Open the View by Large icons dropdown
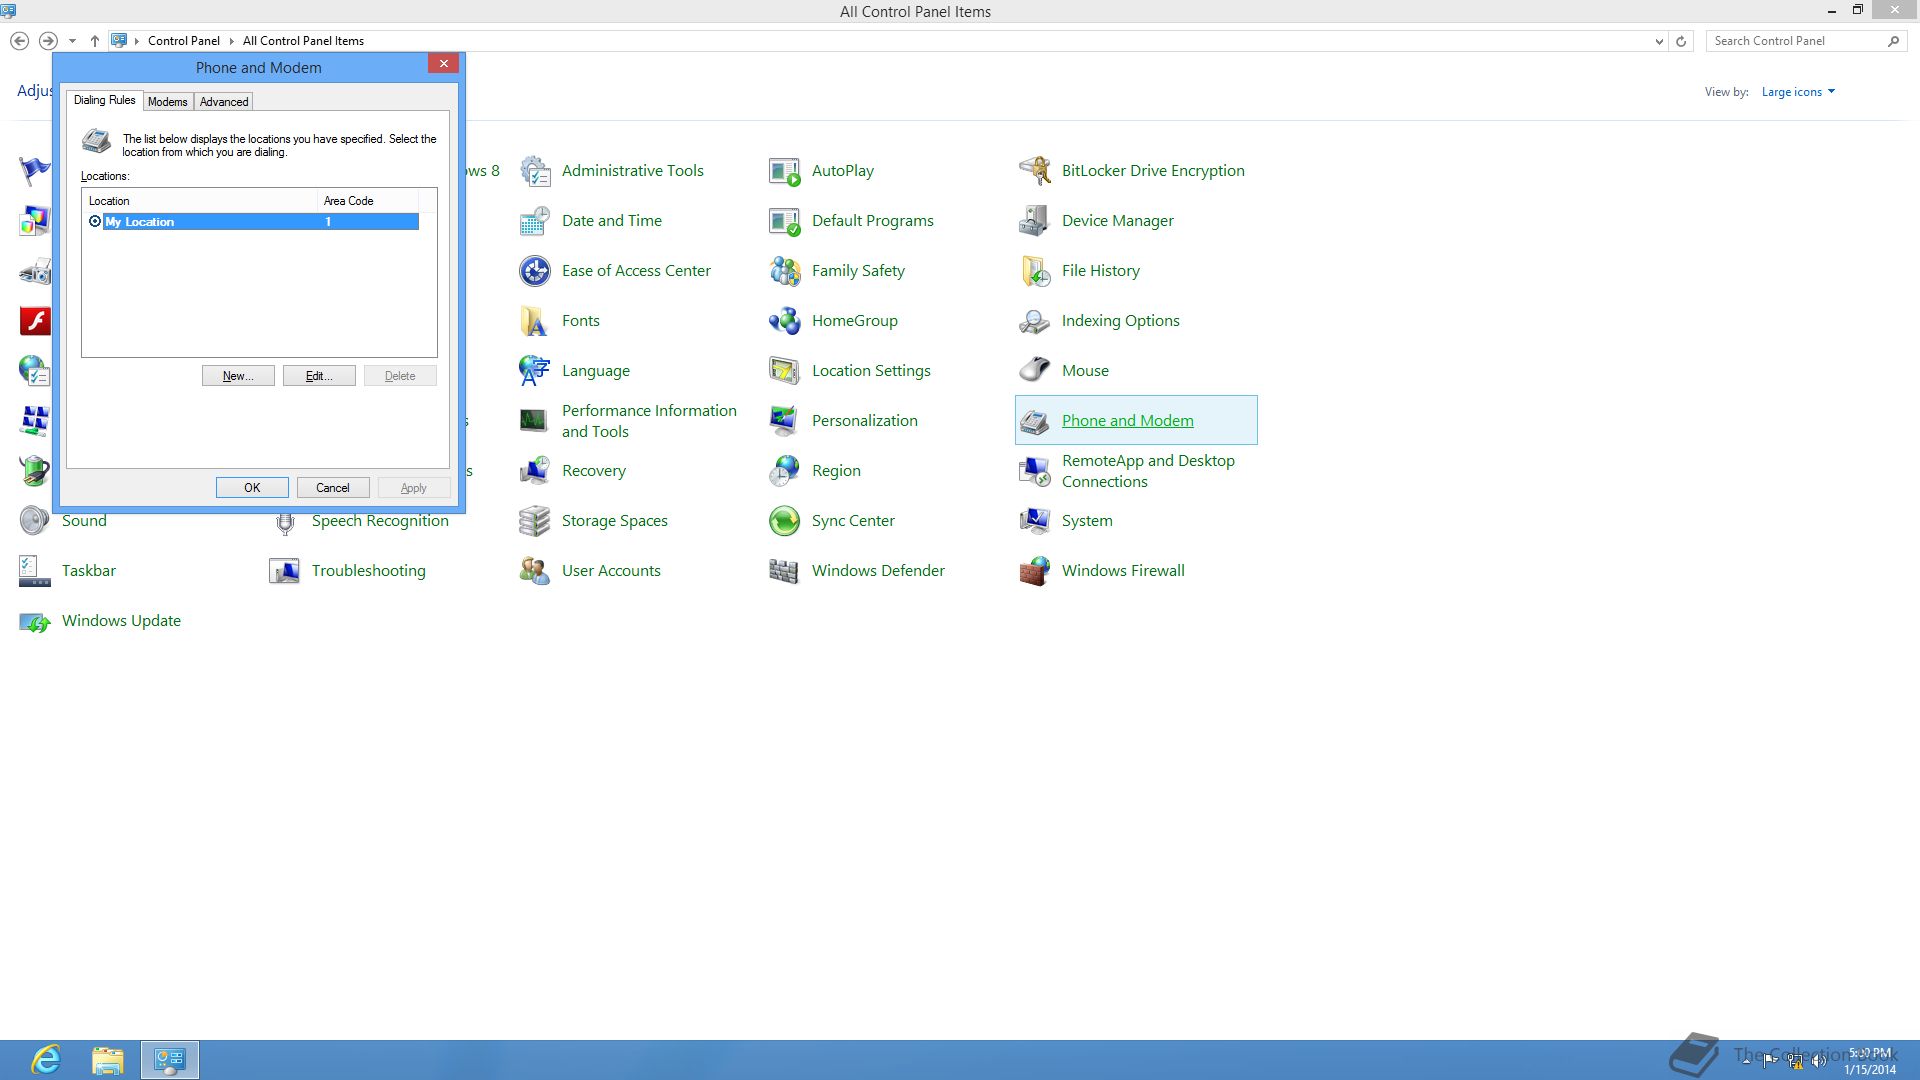Screen dimensions: 1920x1080 [1798, 92]
